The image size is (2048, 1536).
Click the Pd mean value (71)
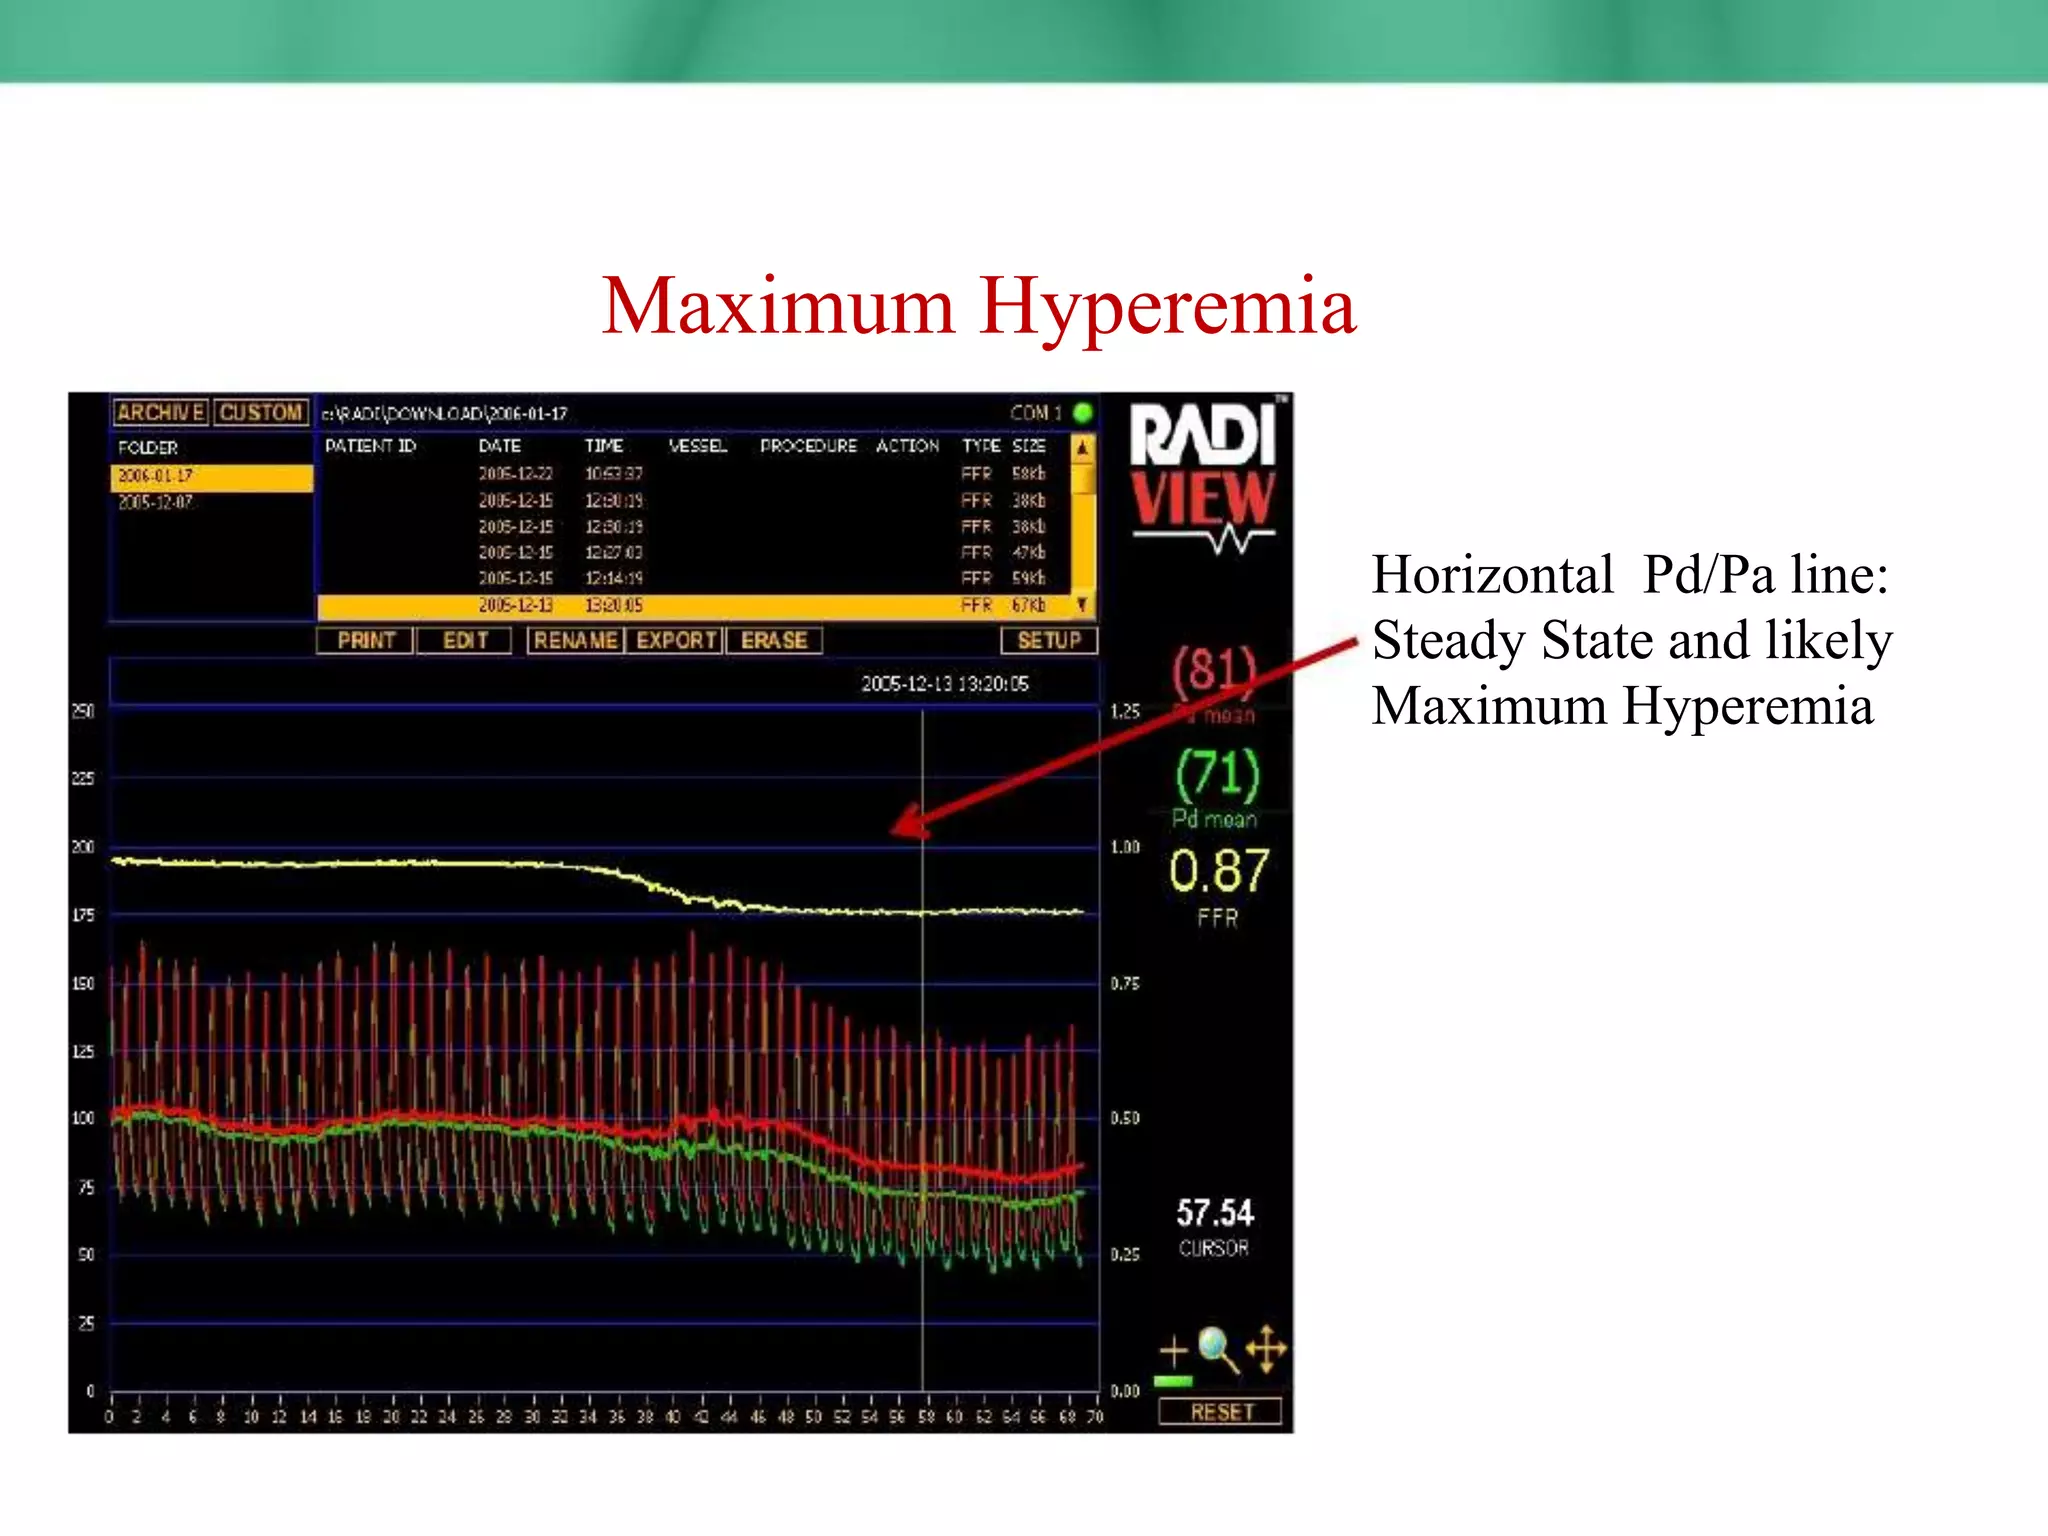click(1218, 774)
